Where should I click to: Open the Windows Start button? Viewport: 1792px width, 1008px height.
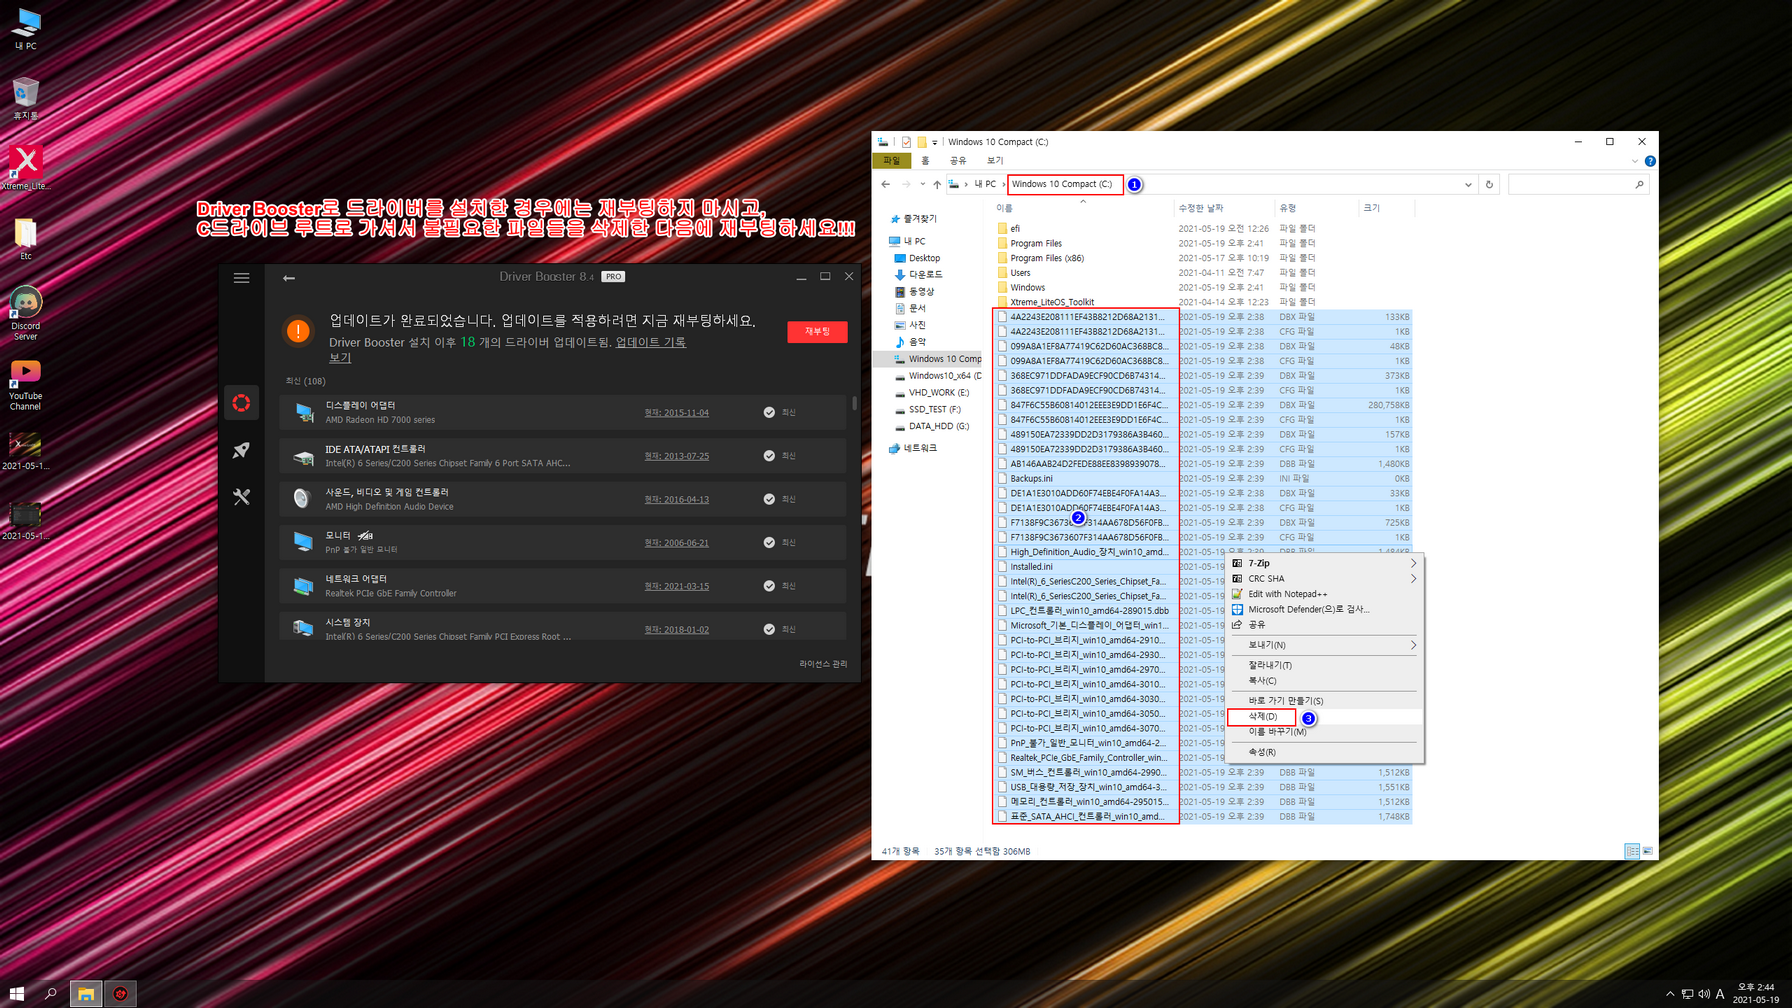[x=17, y=993]
